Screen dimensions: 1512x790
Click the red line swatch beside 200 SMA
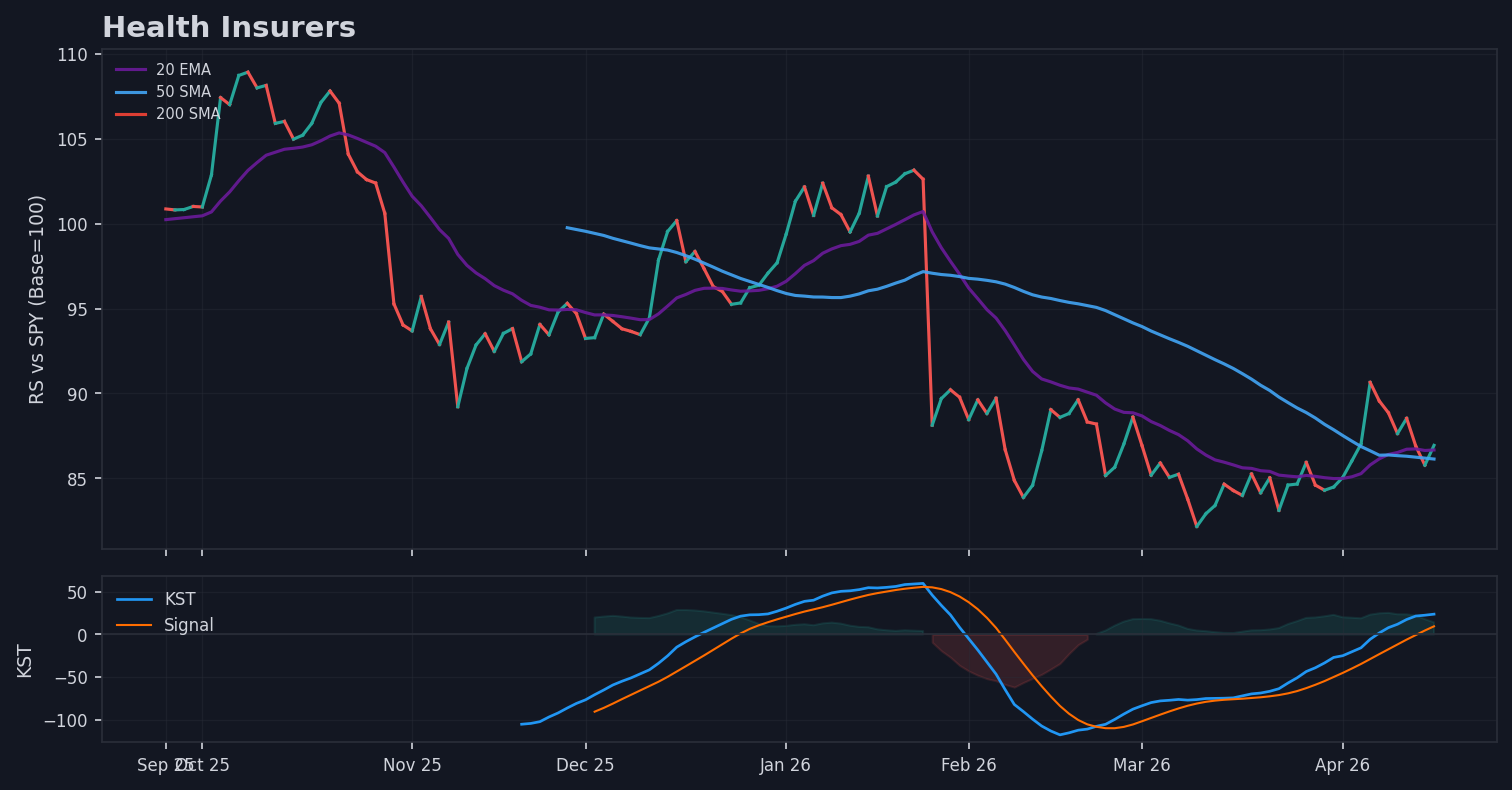tap(131, 114)
